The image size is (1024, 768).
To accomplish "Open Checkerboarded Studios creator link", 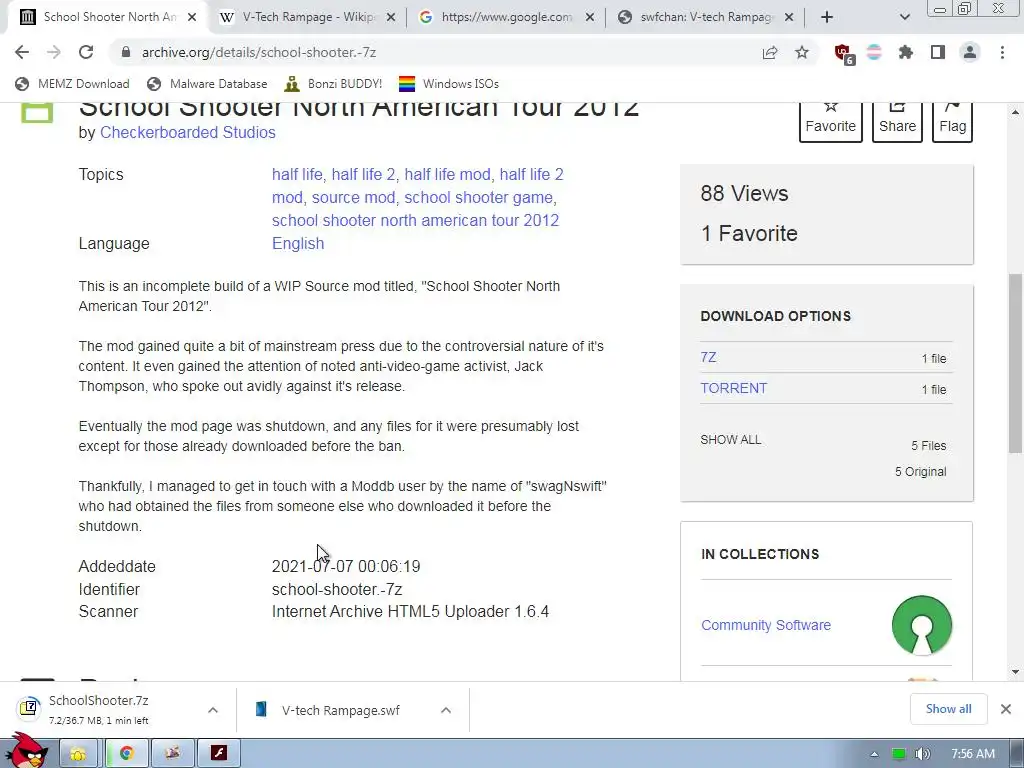I will [x=187, y=133].
